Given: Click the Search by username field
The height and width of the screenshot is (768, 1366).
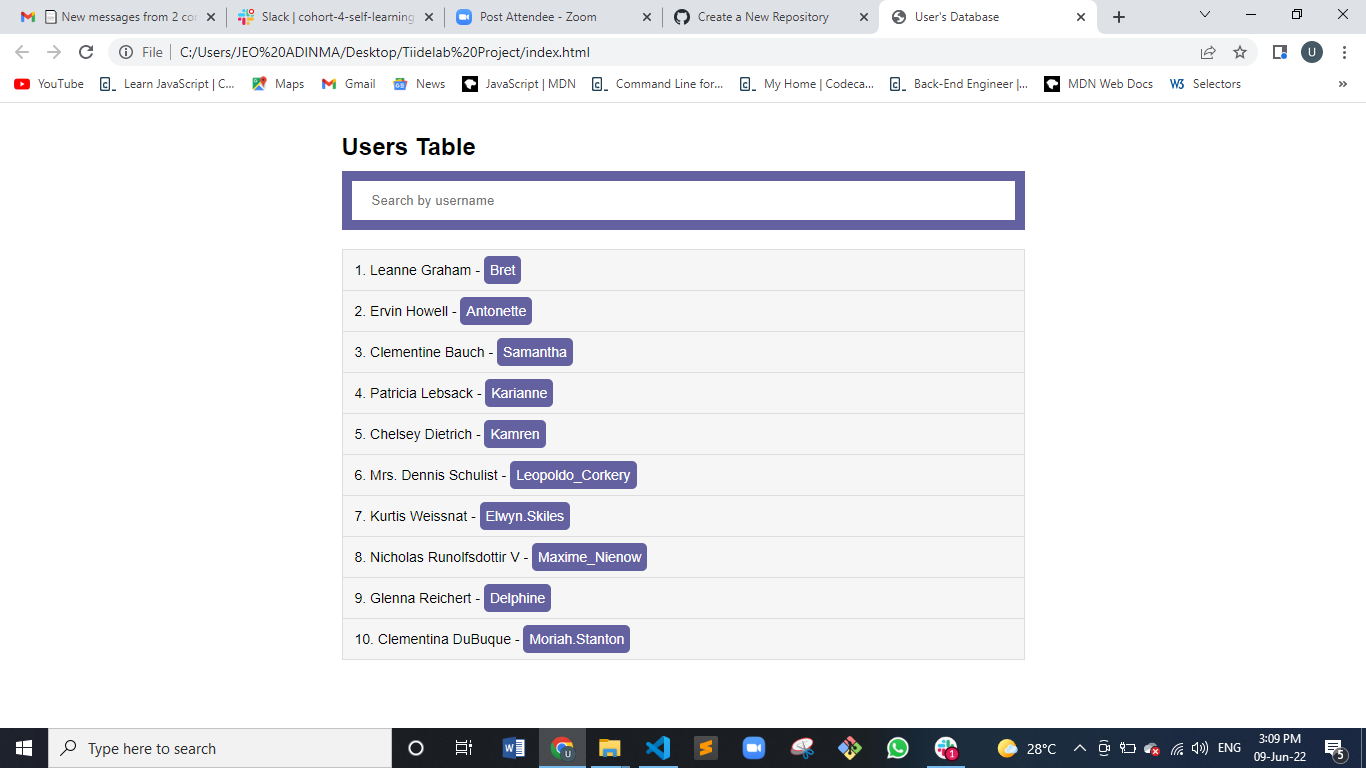Looking at the screenshot, I should tap(683, 200).
